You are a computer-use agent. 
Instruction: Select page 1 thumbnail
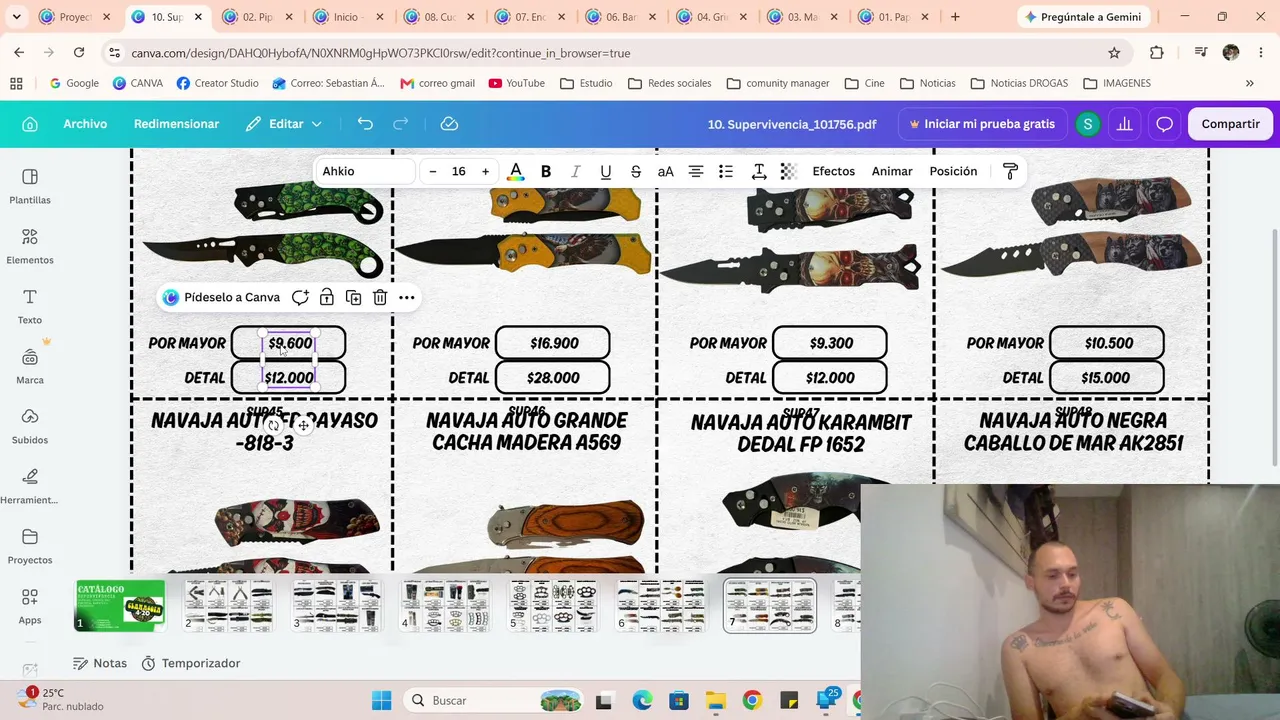[120, 606]
